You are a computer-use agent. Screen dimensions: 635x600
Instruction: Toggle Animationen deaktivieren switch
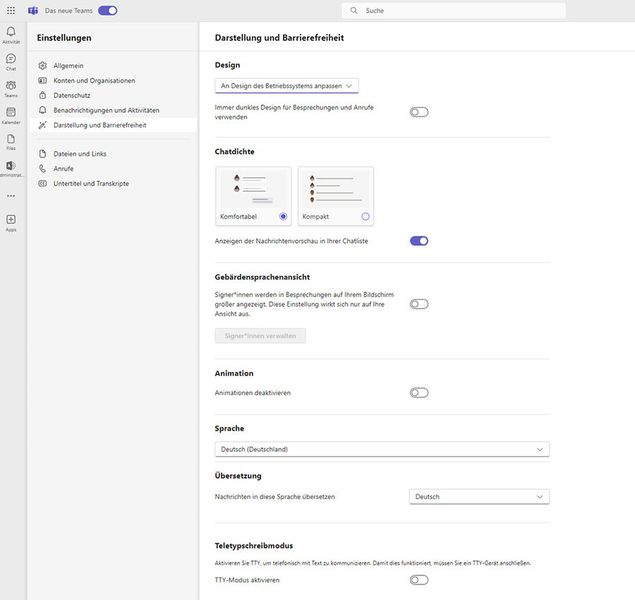(419, 393)
